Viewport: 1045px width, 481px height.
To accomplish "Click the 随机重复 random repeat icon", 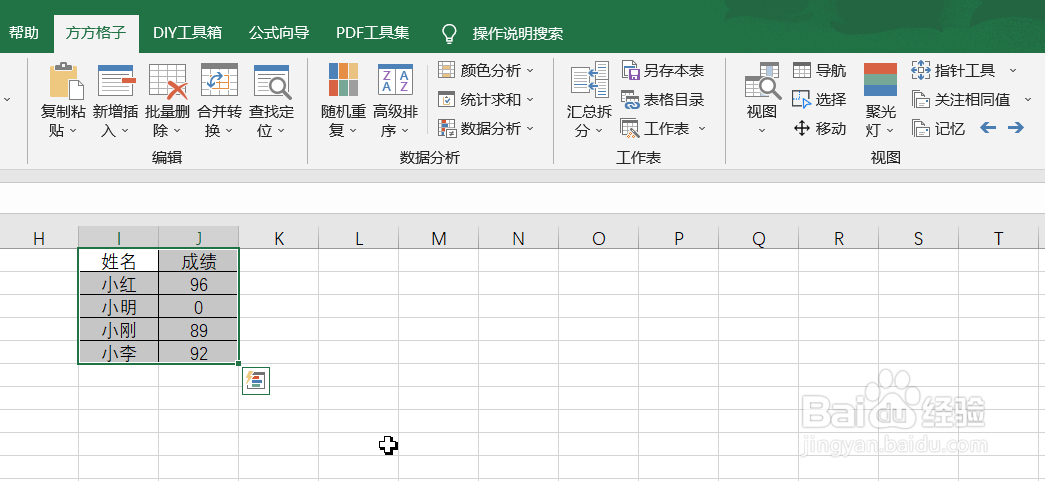I will click(343, 81).
